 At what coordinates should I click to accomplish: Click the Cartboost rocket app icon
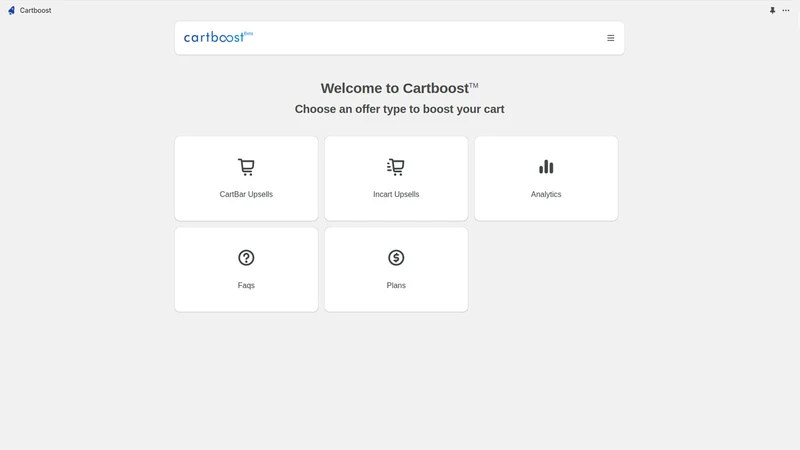click(11, 10)
